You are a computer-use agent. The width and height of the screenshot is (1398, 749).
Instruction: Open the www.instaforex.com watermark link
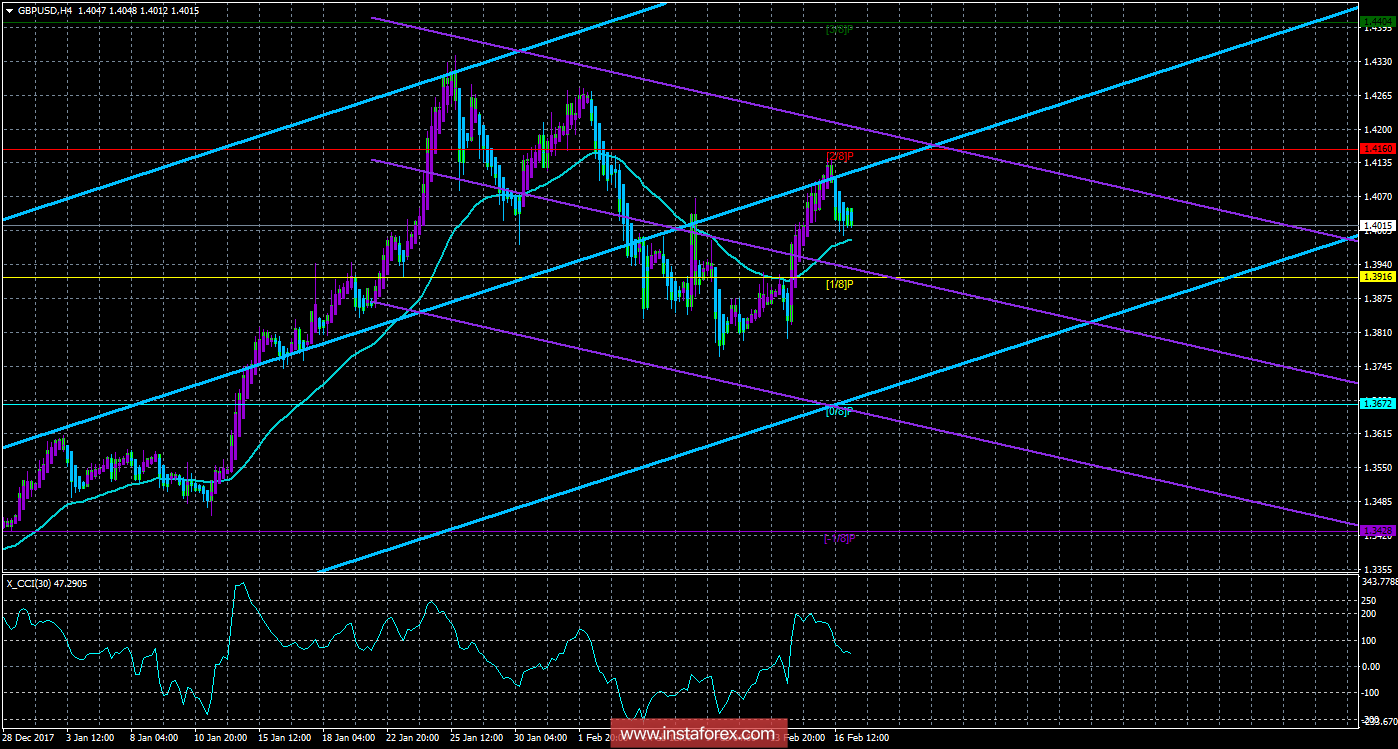[699, 736]
